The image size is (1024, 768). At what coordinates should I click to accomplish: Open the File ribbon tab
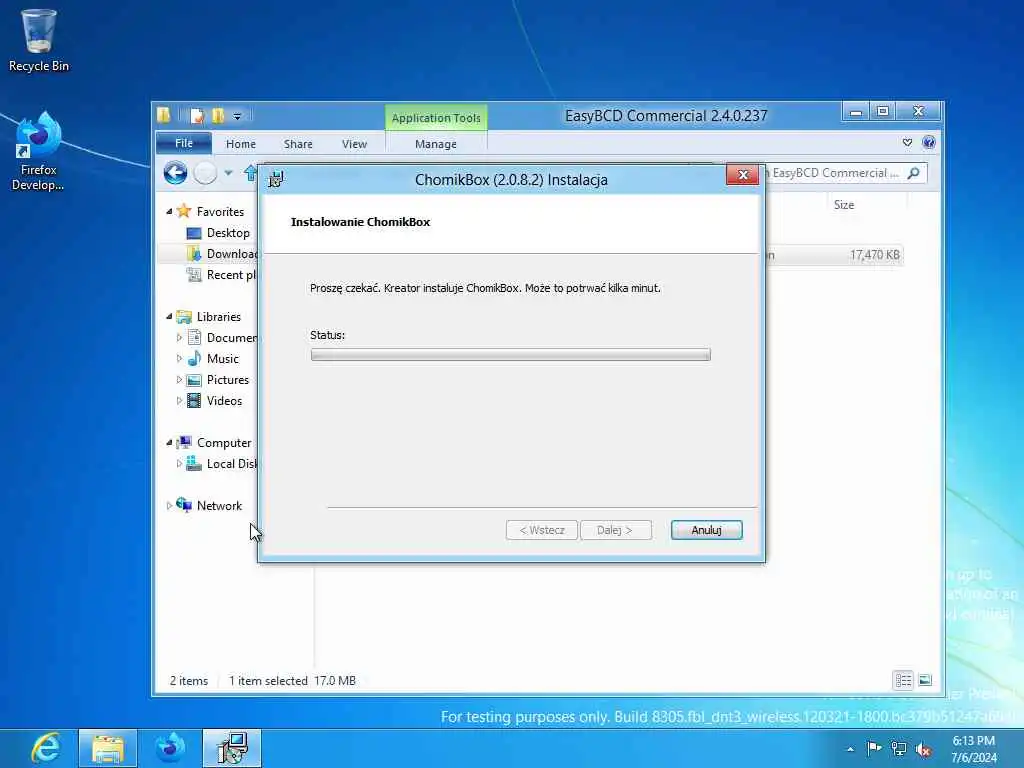(184, 143)
